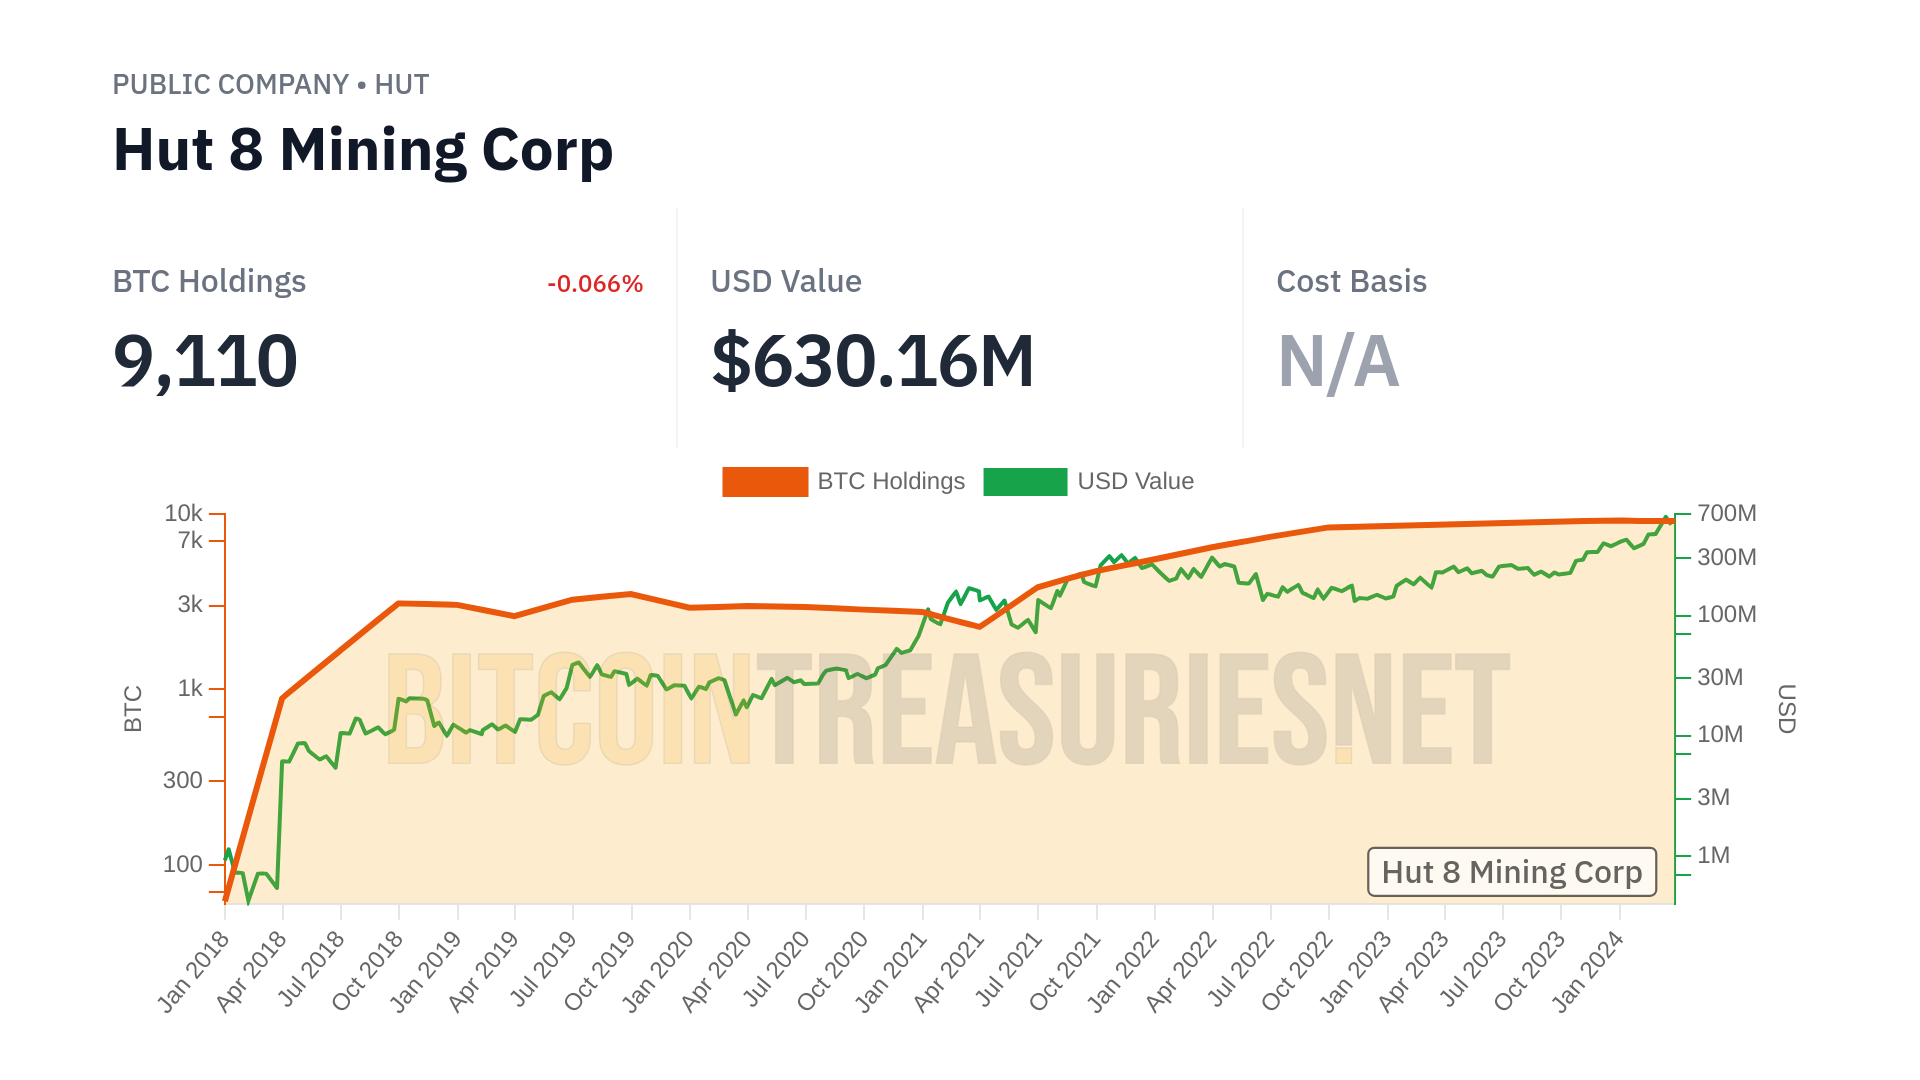Viewport: 1920px width, 1080px height.
Task: Toggle the USD Value legend label
Action: click(1135, 482)
